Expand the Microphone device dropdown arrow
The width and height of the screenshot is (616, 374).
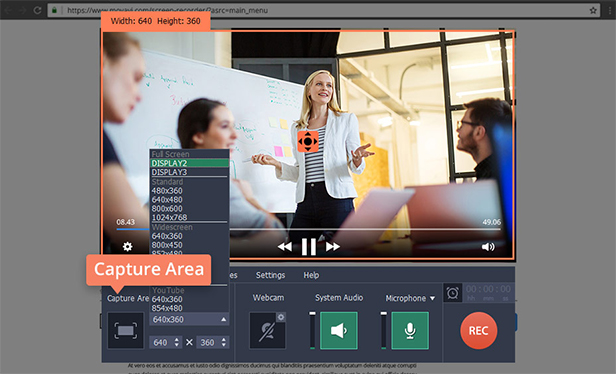coord(432,299)
